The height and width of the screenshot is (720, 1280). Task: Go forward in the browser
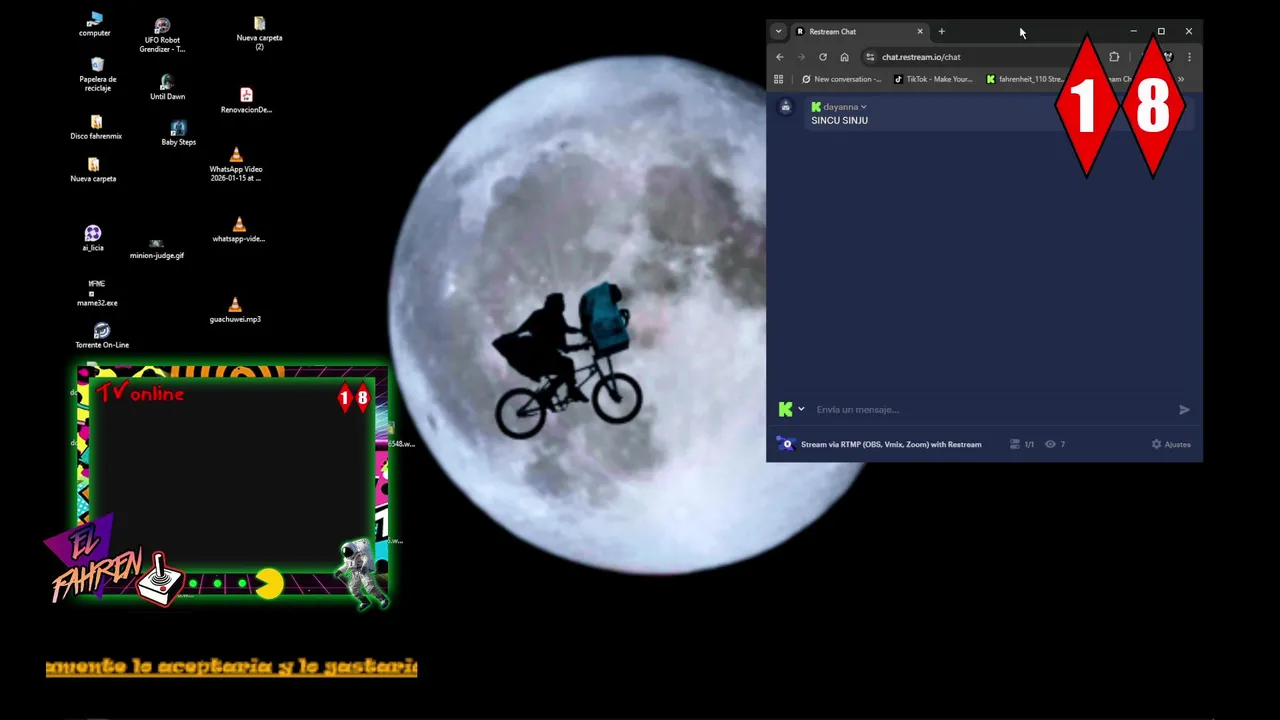pyautogui.click(x=801, y=57)
